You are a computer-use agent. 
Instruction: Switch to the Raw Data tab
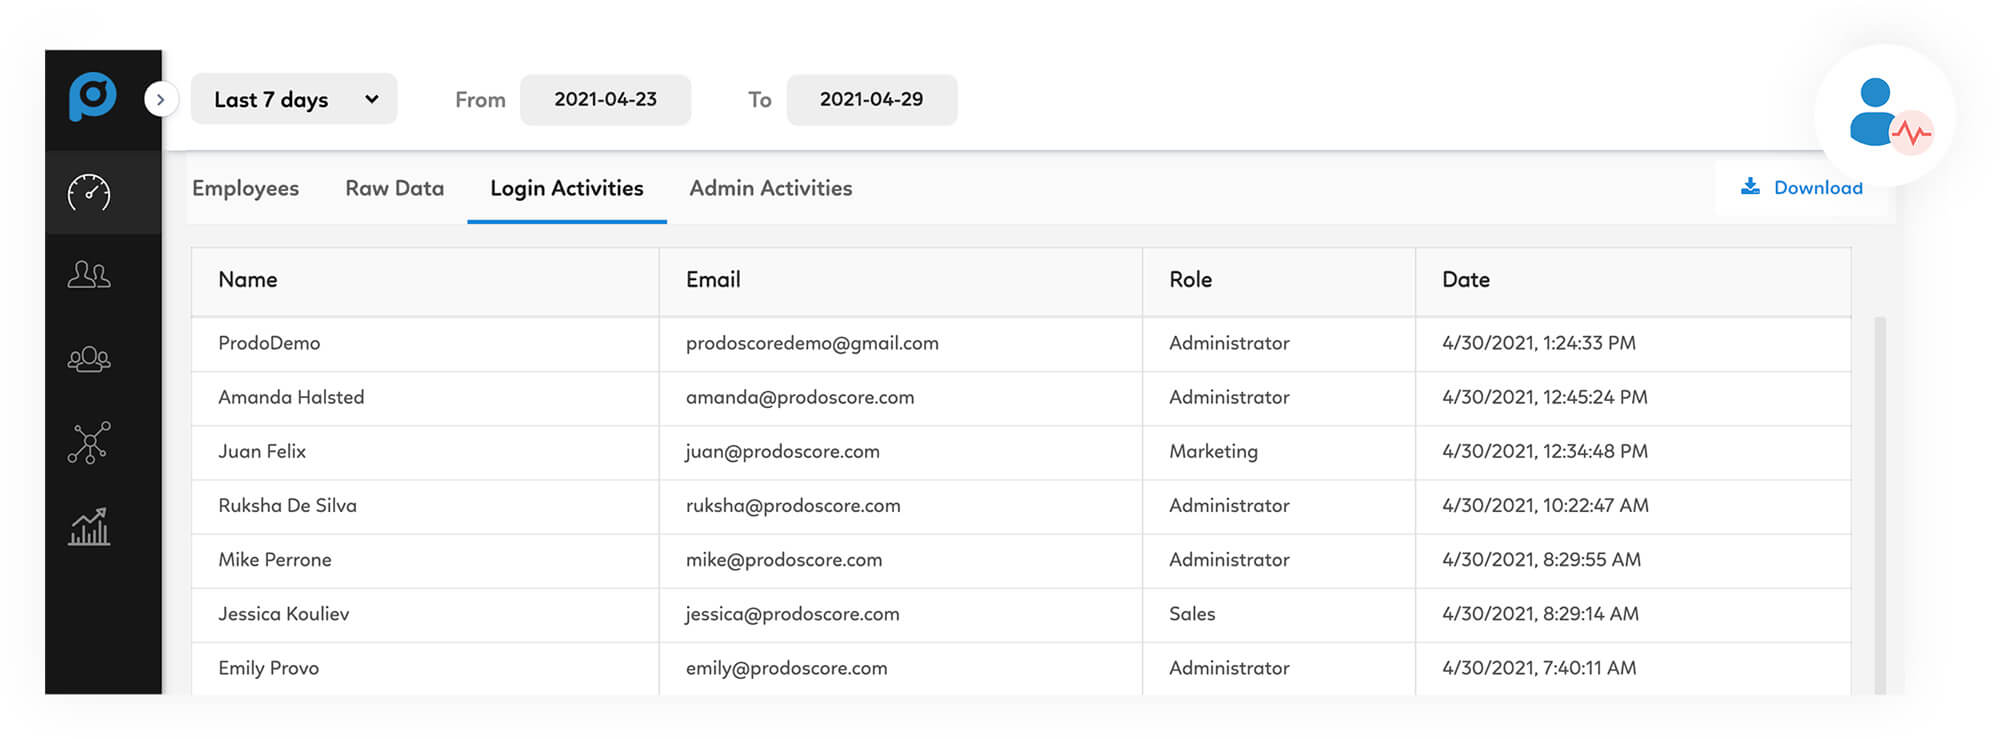[x=394, y=188]
